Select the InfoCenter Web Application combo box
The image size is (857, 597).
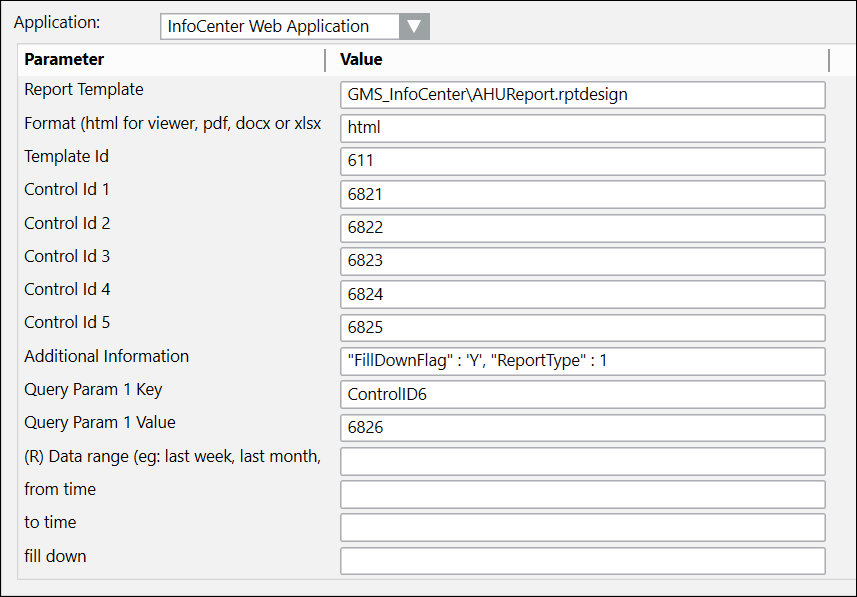point(280,27)
